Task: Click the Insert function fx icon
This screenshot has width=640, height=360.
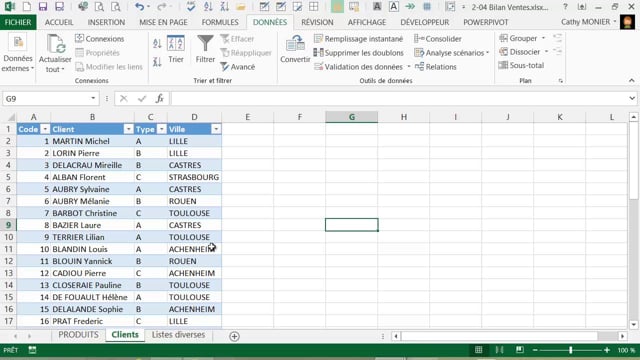Action: click(160, 98)
